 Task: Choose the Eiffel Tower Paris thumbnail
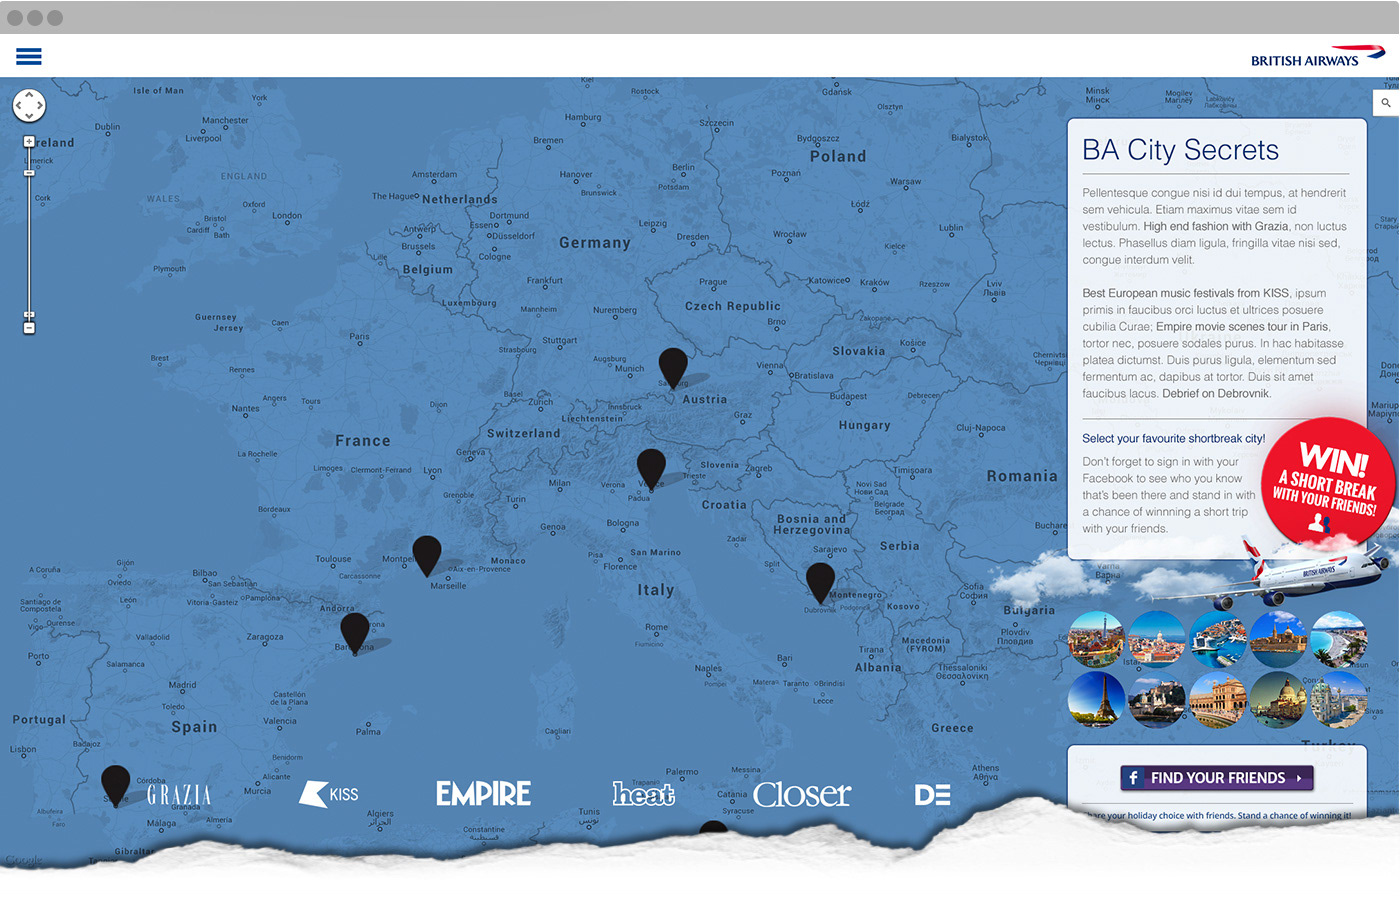[1097, 699]
